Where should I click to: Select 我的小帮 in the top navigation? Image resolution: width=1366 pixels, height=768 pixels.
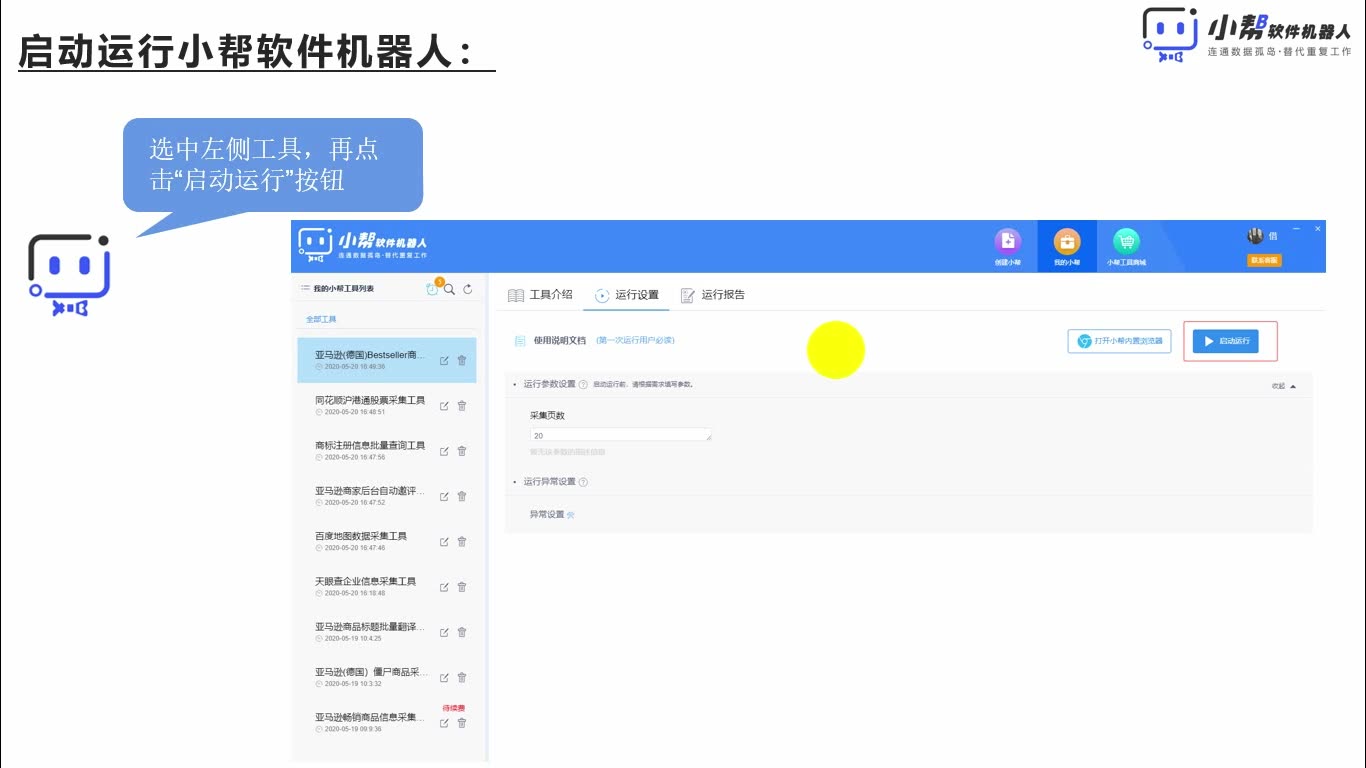point(1066,246)
